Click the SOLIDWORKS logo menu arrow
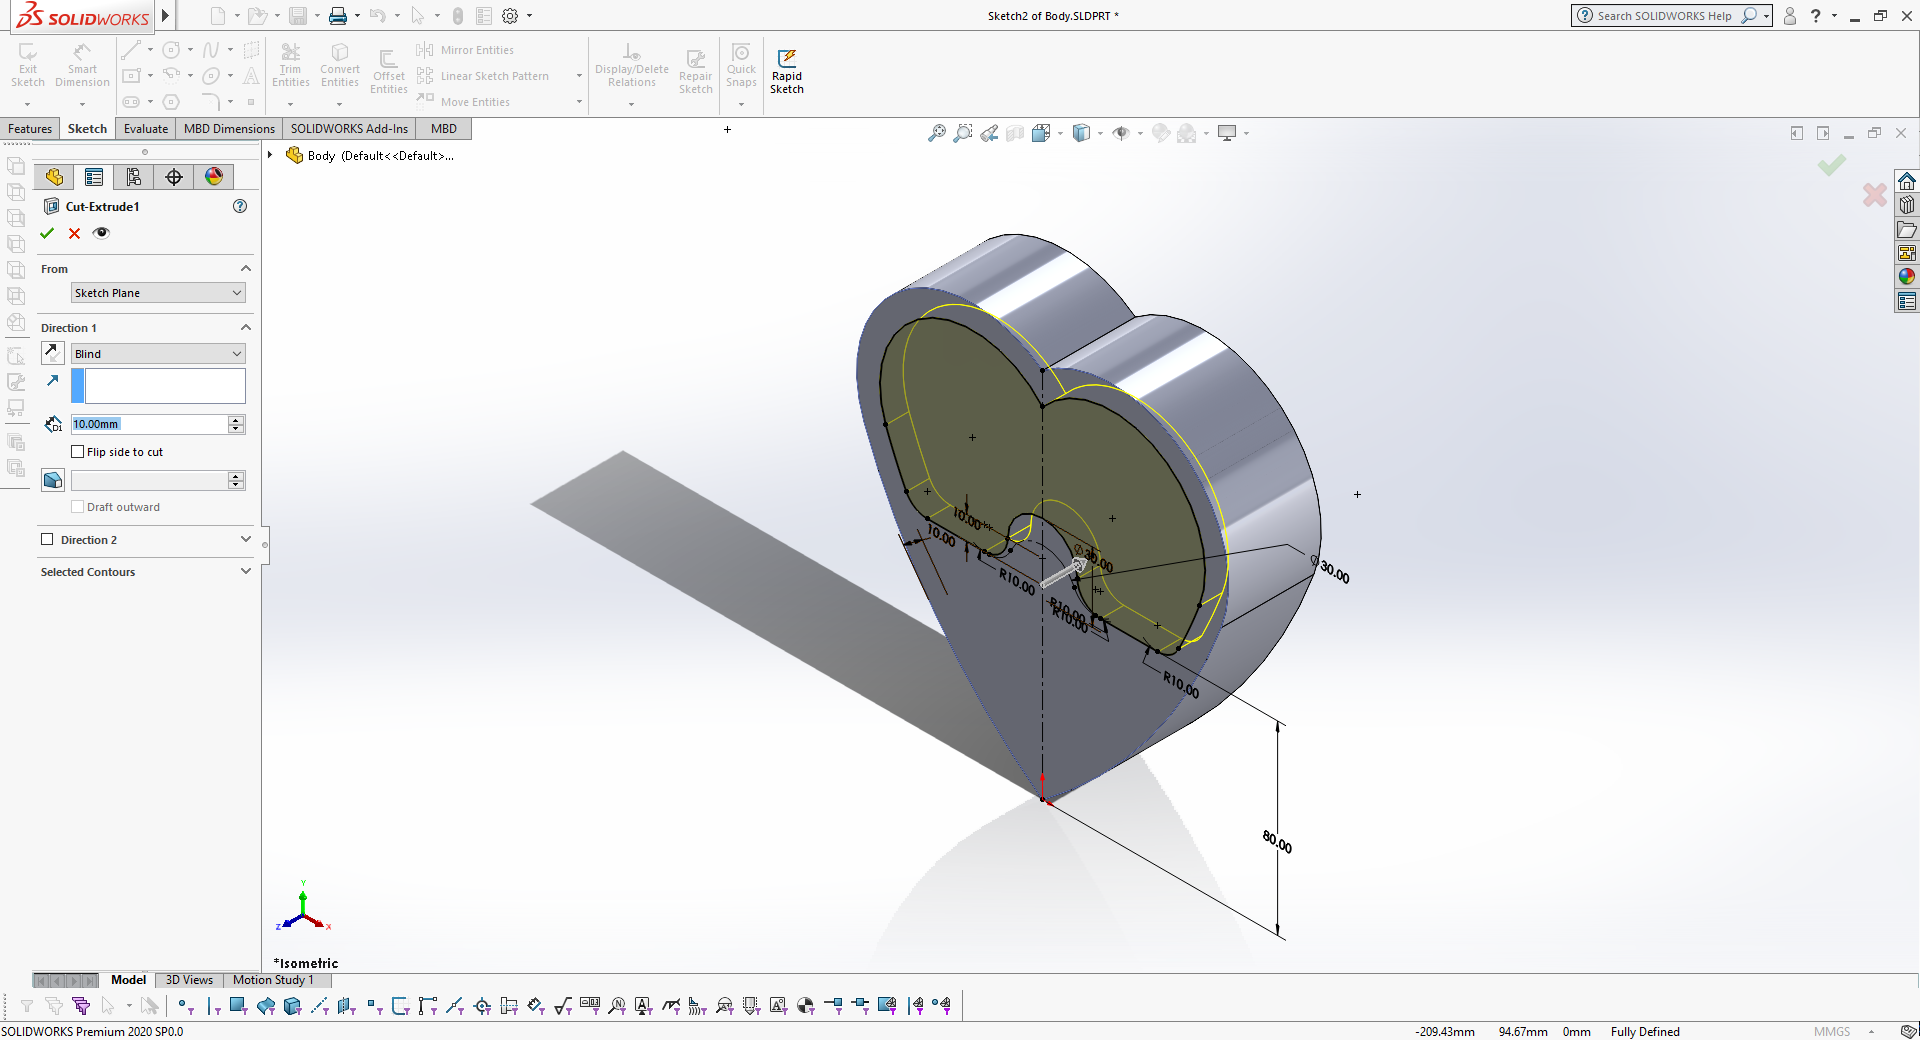1920x1040 pixels. click(166, 16)
